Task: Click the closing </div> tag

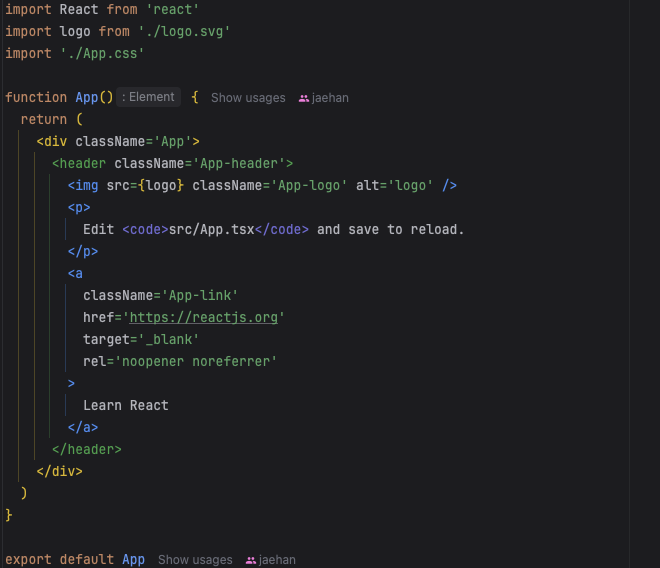Action: point(59,471)
